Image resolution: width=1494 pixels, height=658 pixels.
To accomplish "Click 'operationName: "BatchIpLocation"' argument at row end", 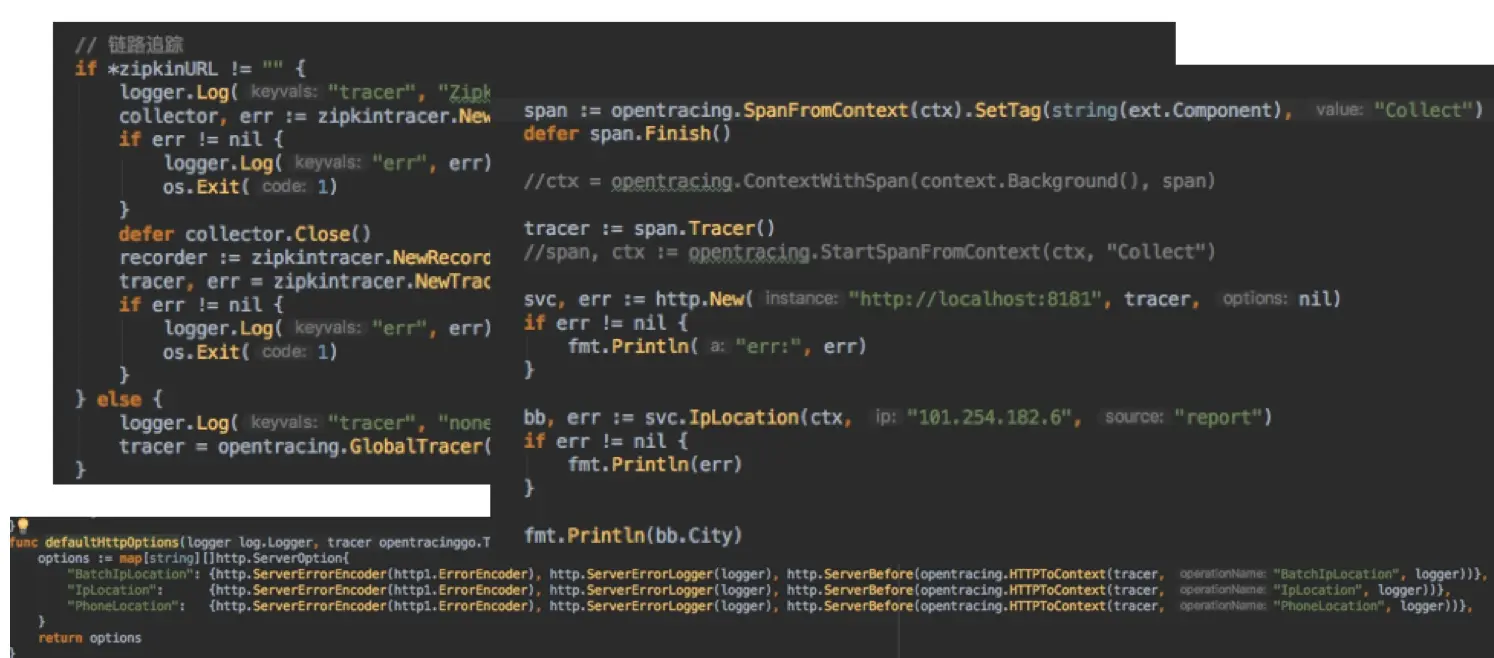I will [1287, 574].
